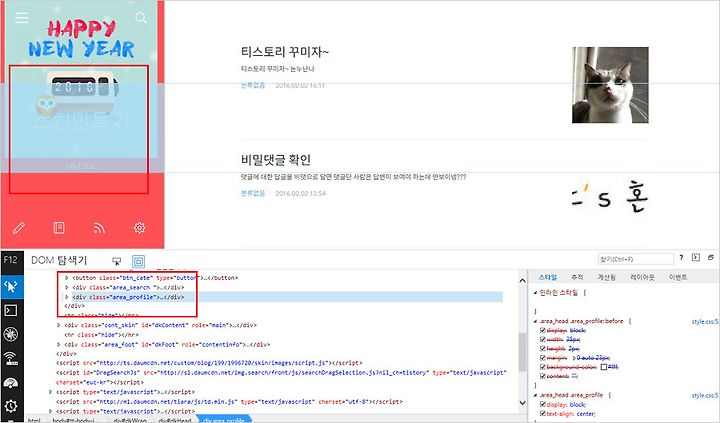Viewport: 720px width, 423px height.
Task: Switch to the 계산됨 tab
Action: click(x=607, y=277)
